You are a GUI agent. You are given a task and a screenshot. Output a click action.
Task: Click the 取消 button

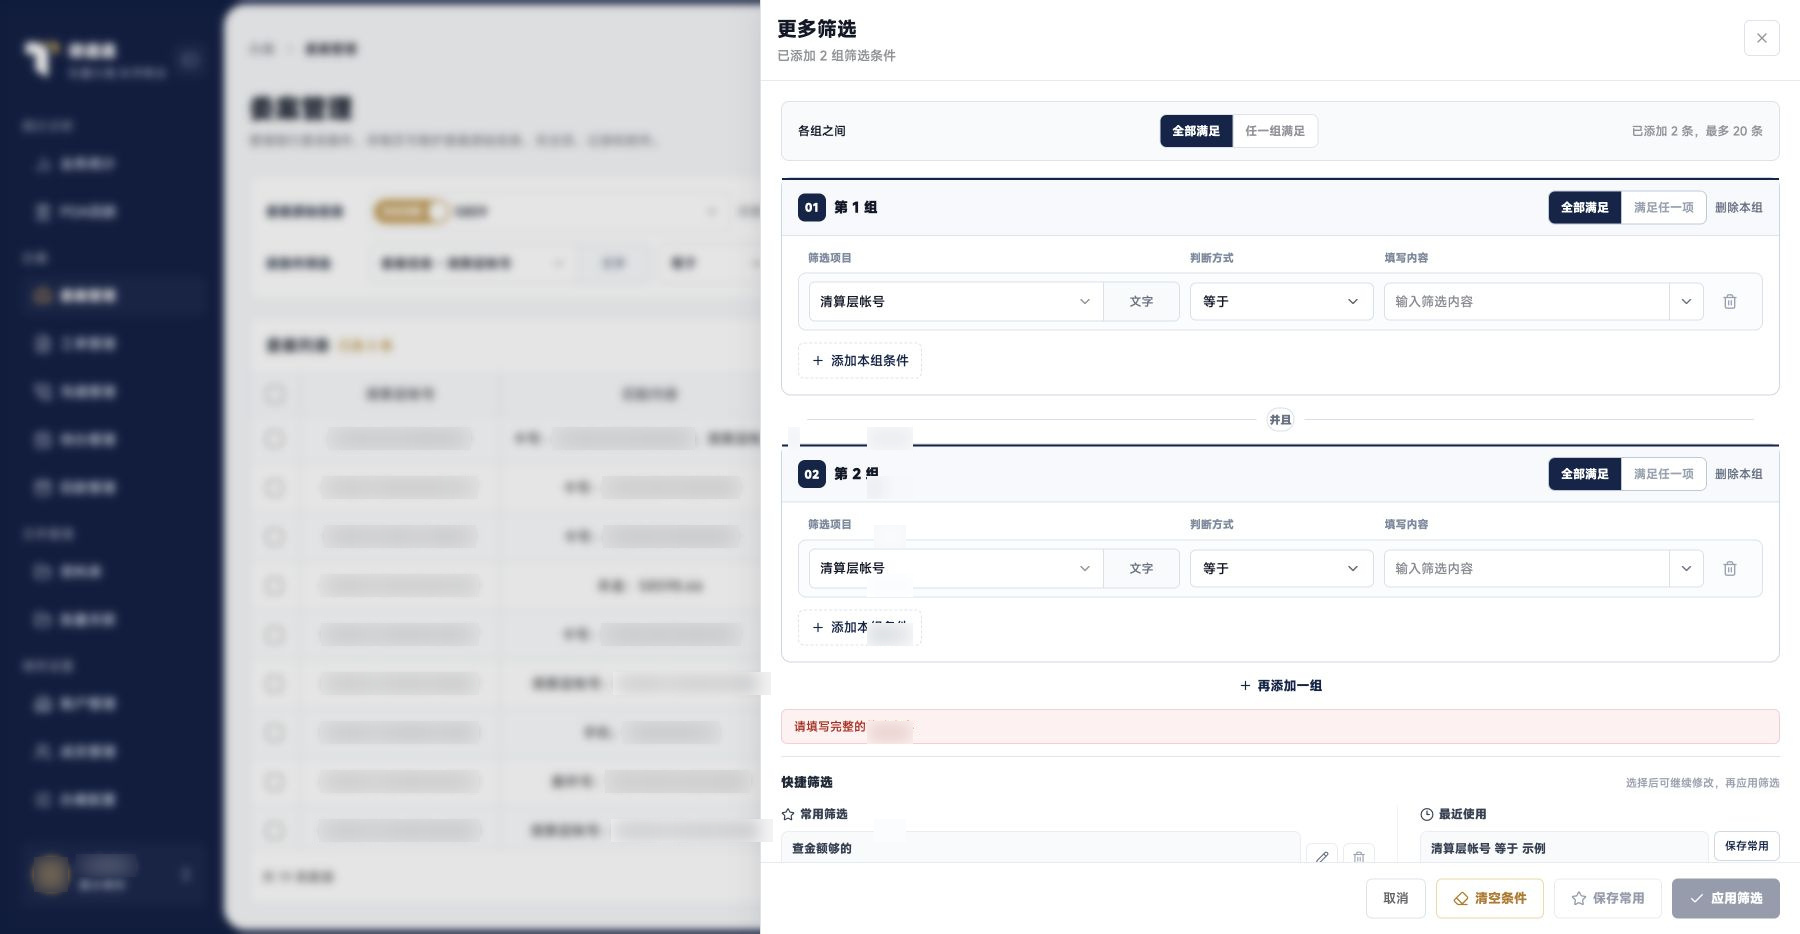click(x=1396, y=898)
